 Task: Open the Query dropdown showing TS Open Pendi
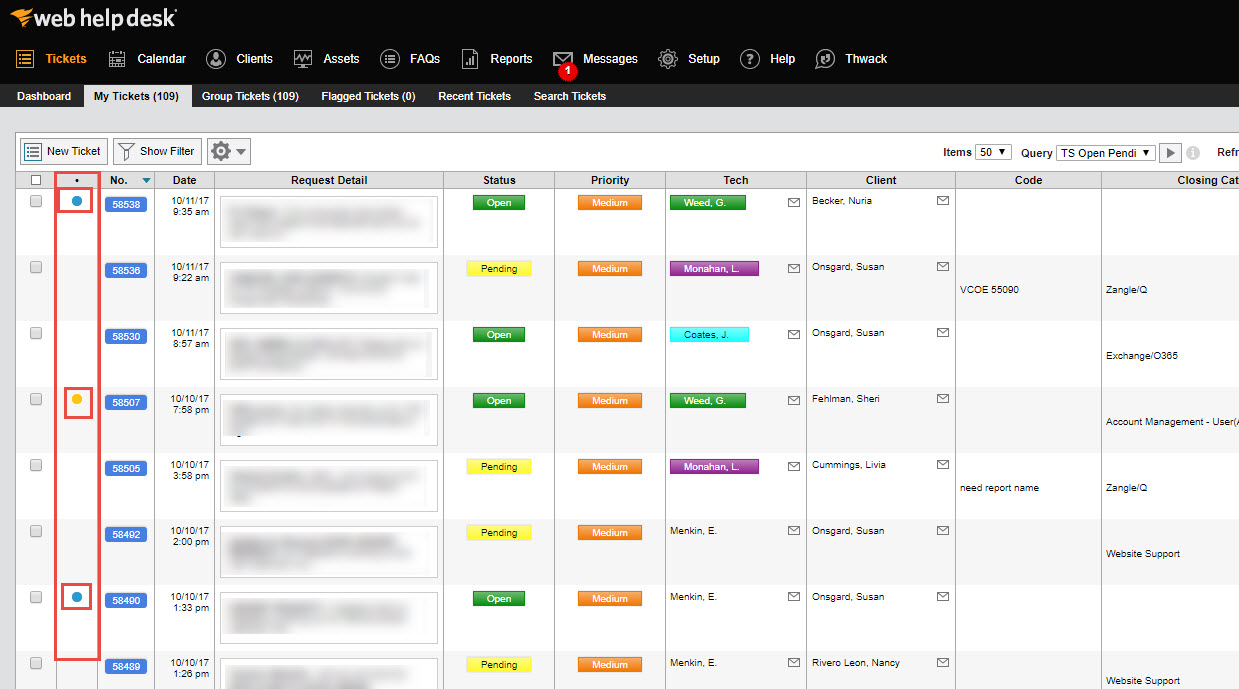pos(1105,152)
